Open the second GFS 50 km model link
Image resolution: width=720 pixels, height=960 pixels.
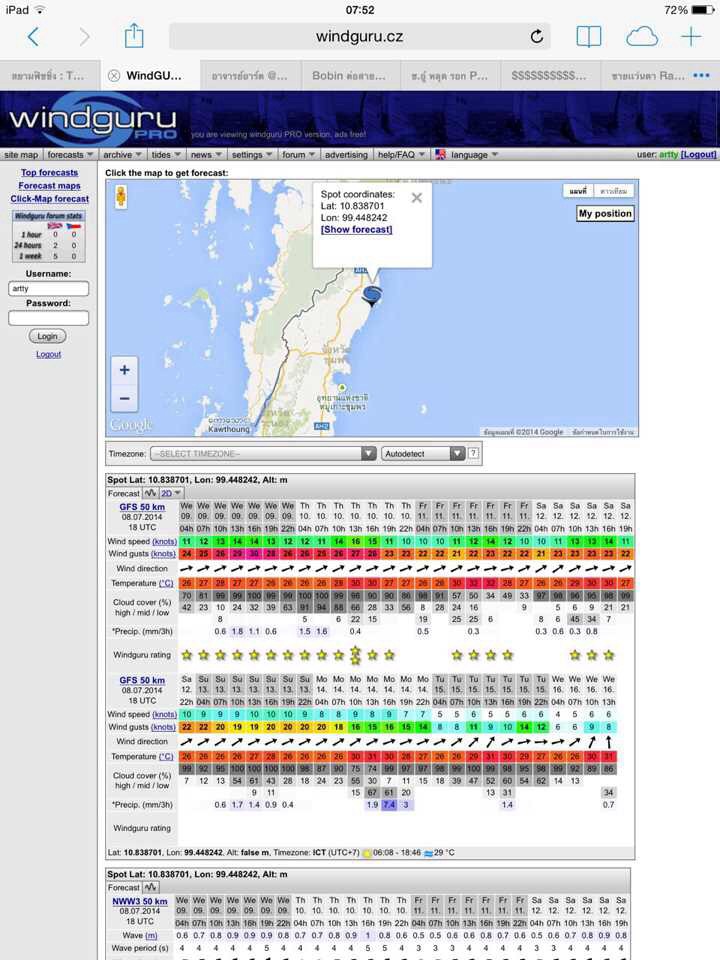point(142,680)
